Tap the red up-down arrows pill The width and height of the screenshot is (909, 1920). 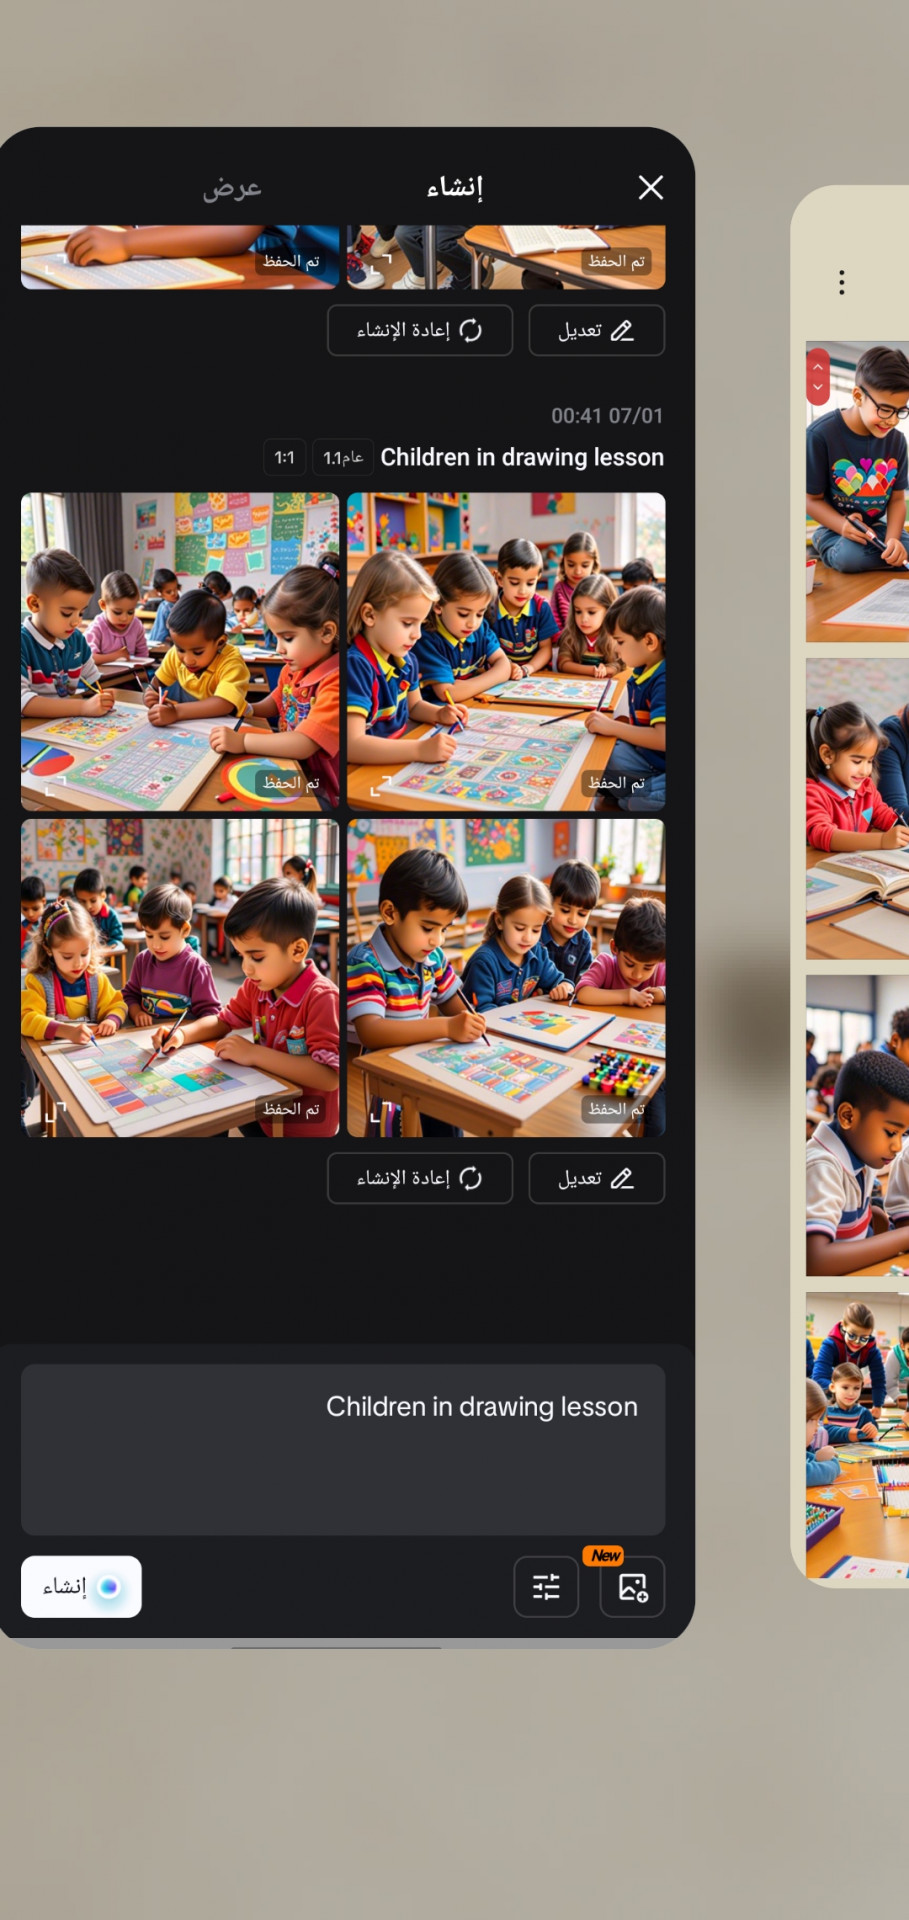click(x=818, y=377)
